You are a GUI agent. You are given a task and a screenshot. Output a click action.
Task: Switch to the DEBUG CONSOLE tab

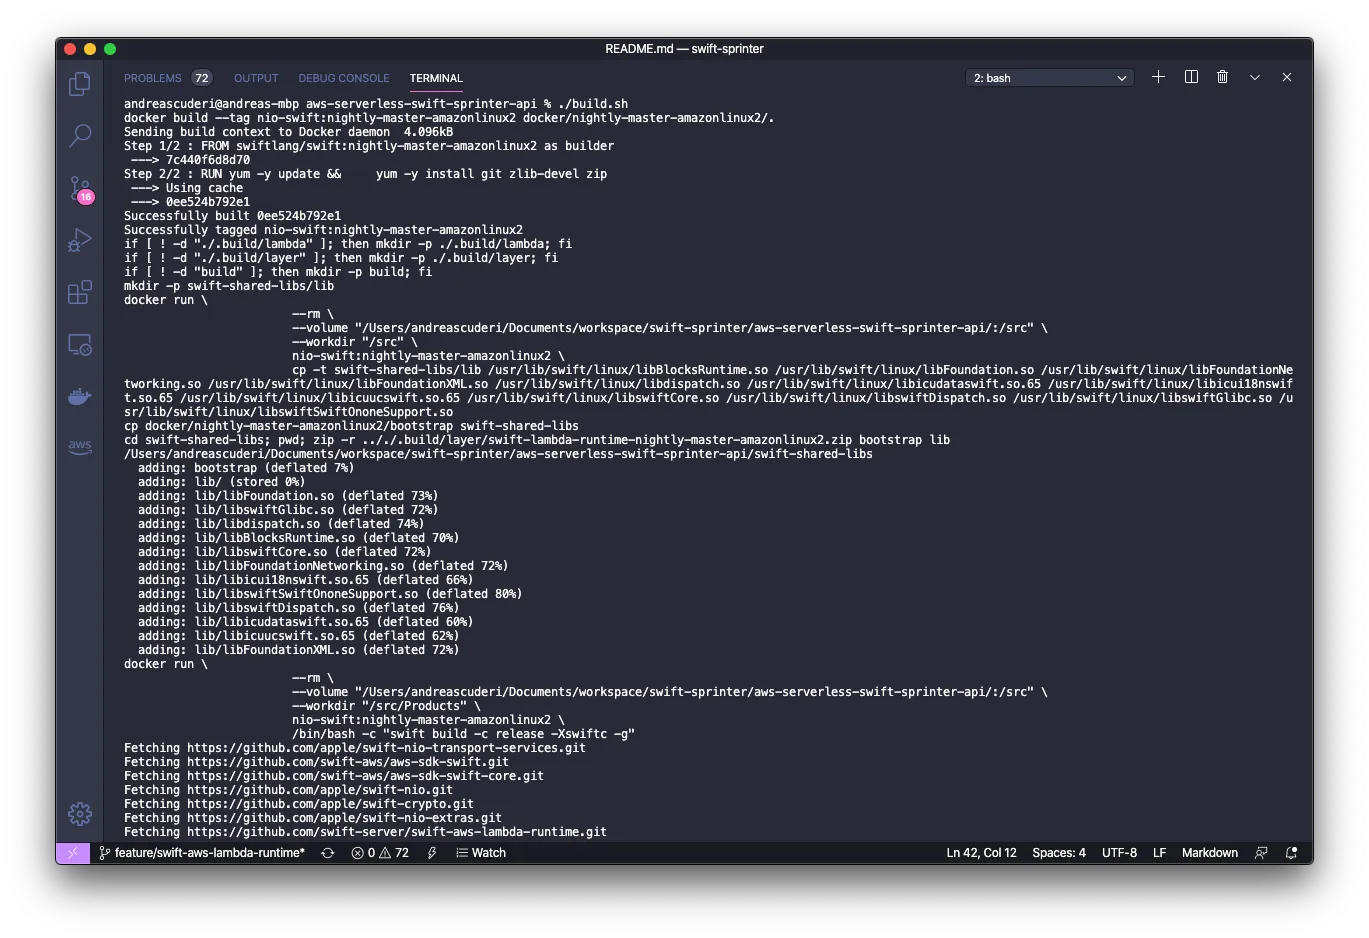pyautogui.click(x=344, y=78)
